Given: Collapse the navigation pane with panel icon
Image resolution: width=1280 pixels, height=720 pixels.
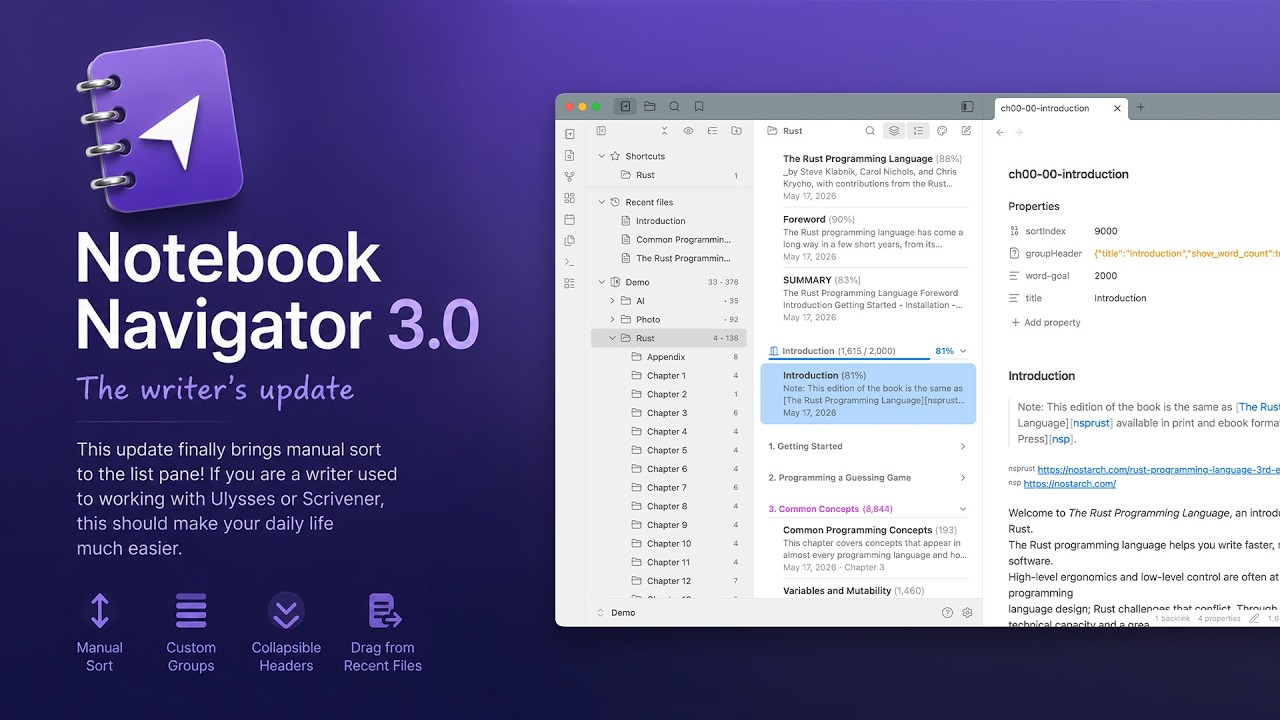Looking at the screenshot, I should 601,131.
